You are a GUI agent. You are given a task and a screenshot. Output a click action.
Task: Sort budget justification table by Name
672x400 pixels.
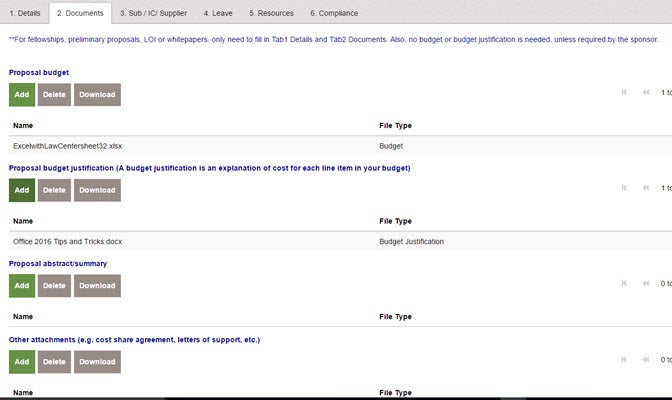pyautogui.click(x=23, y=221)
